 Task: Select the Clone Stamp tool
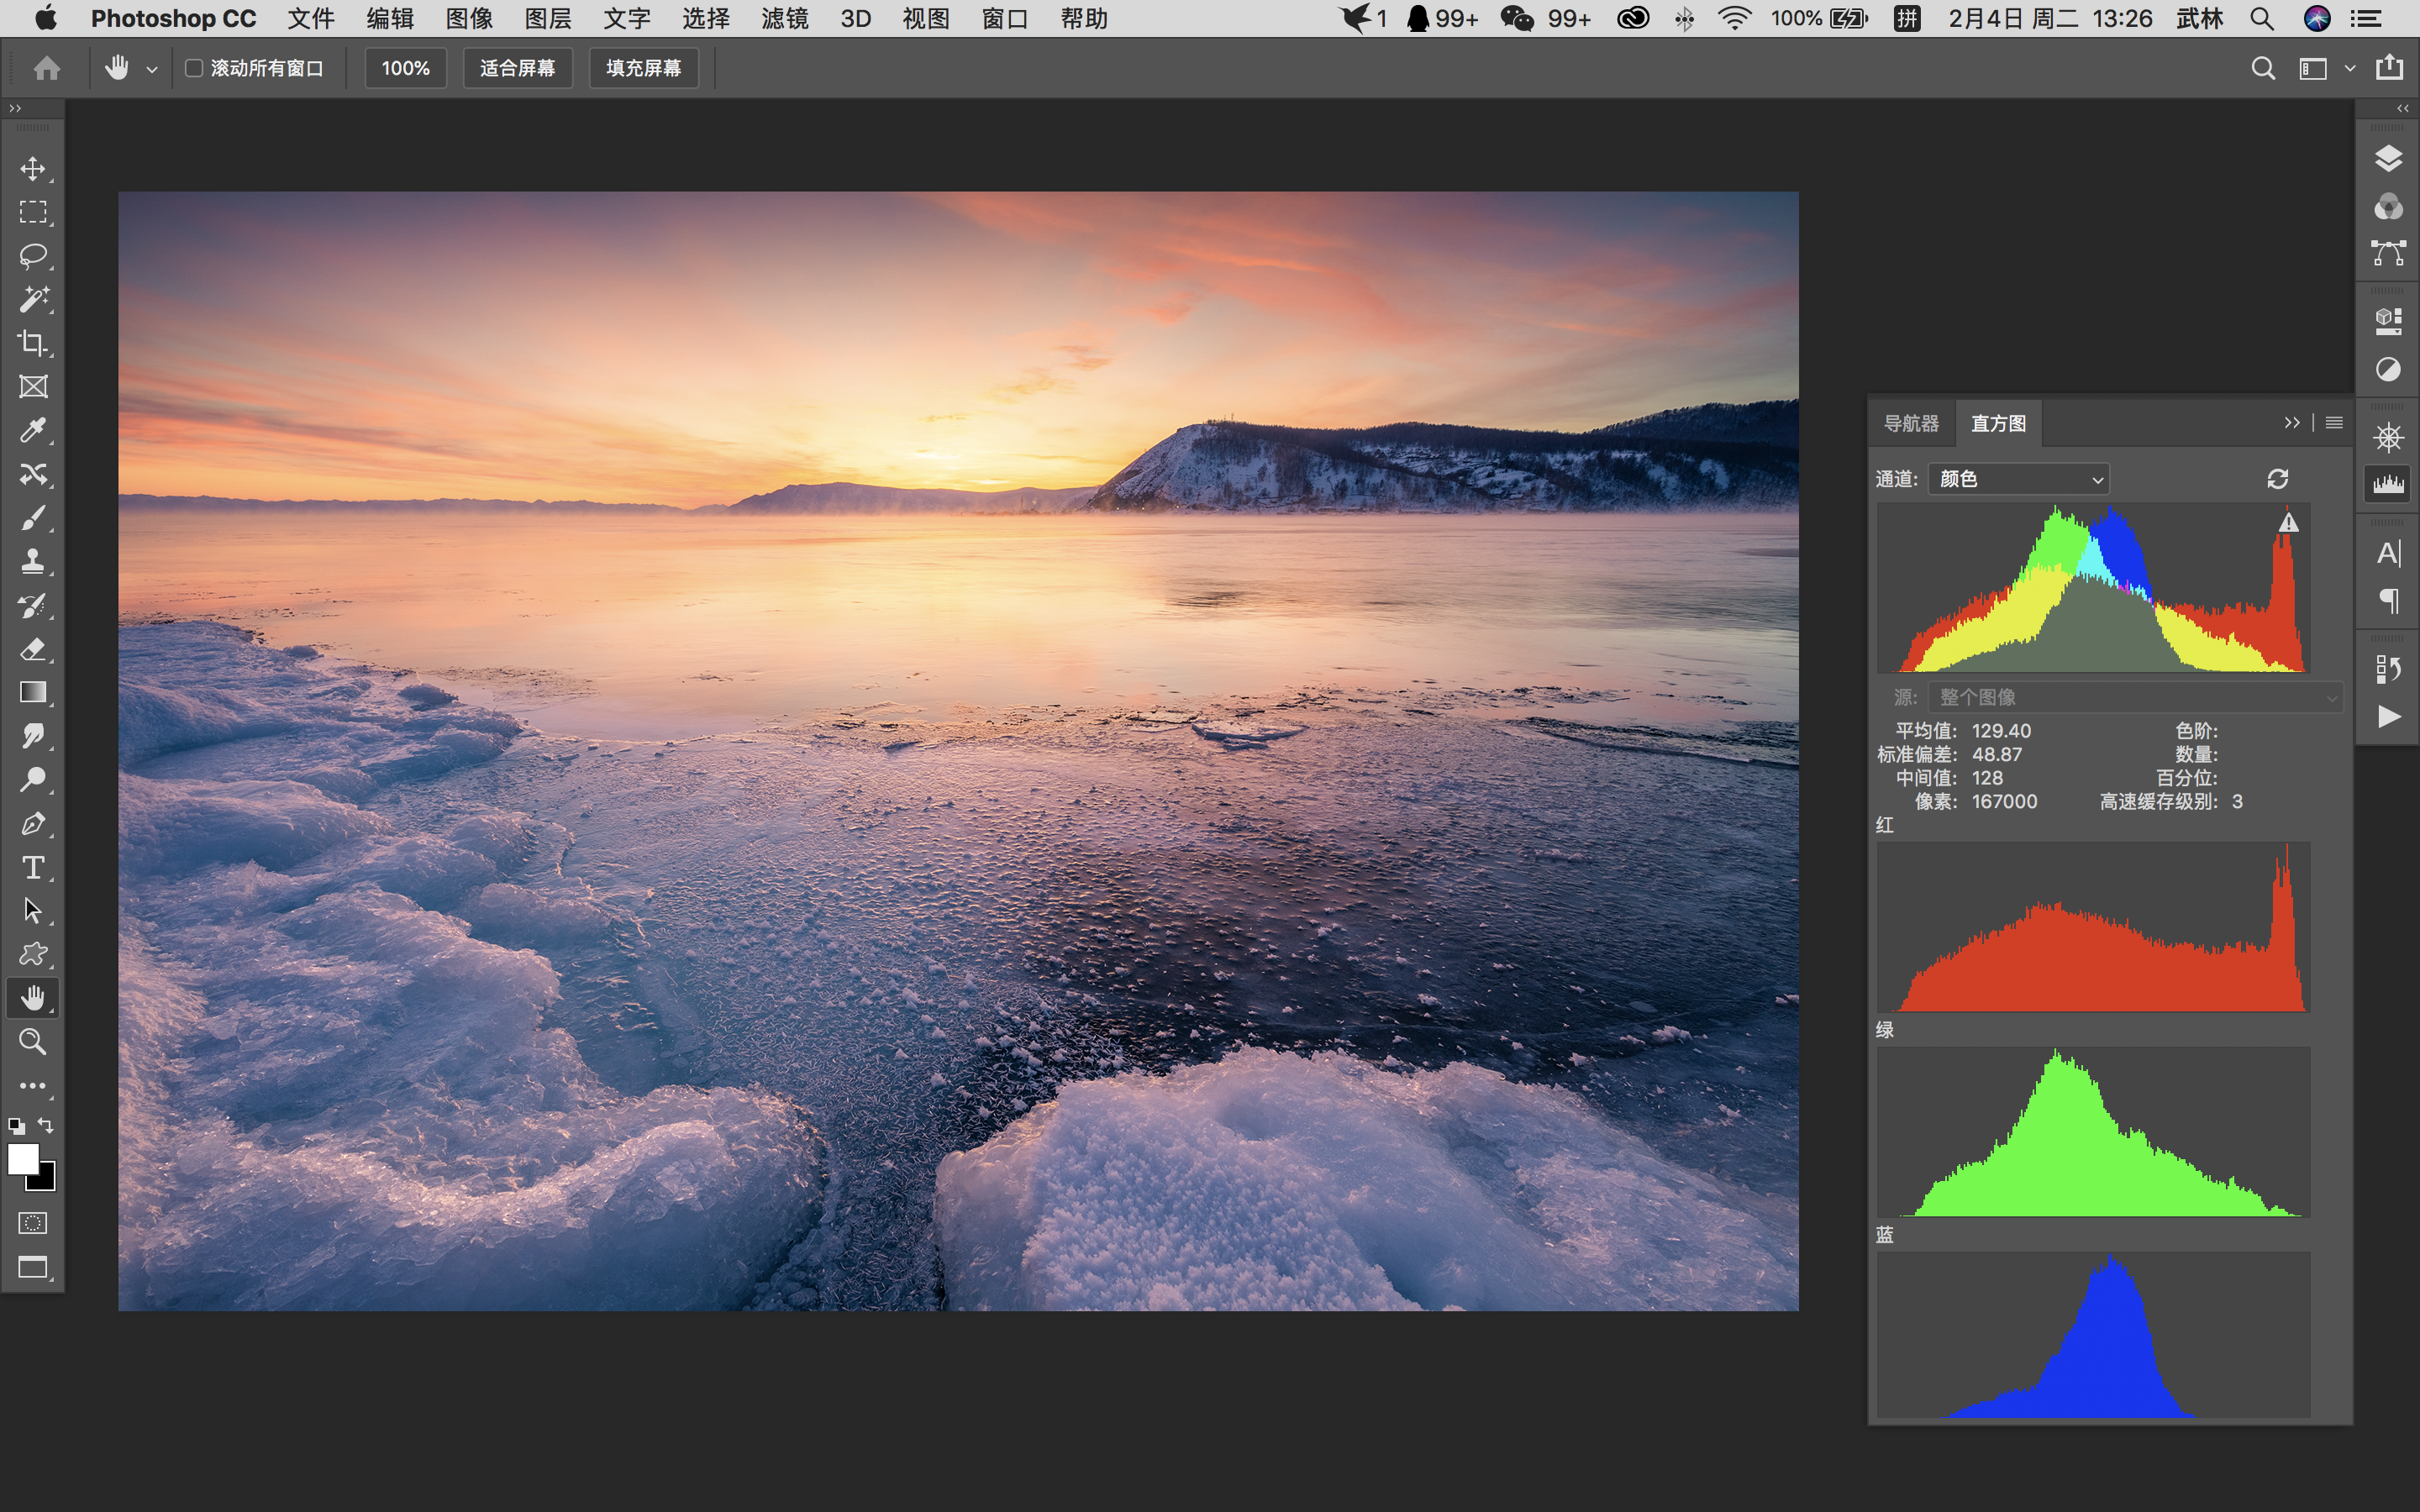point(33,561)
